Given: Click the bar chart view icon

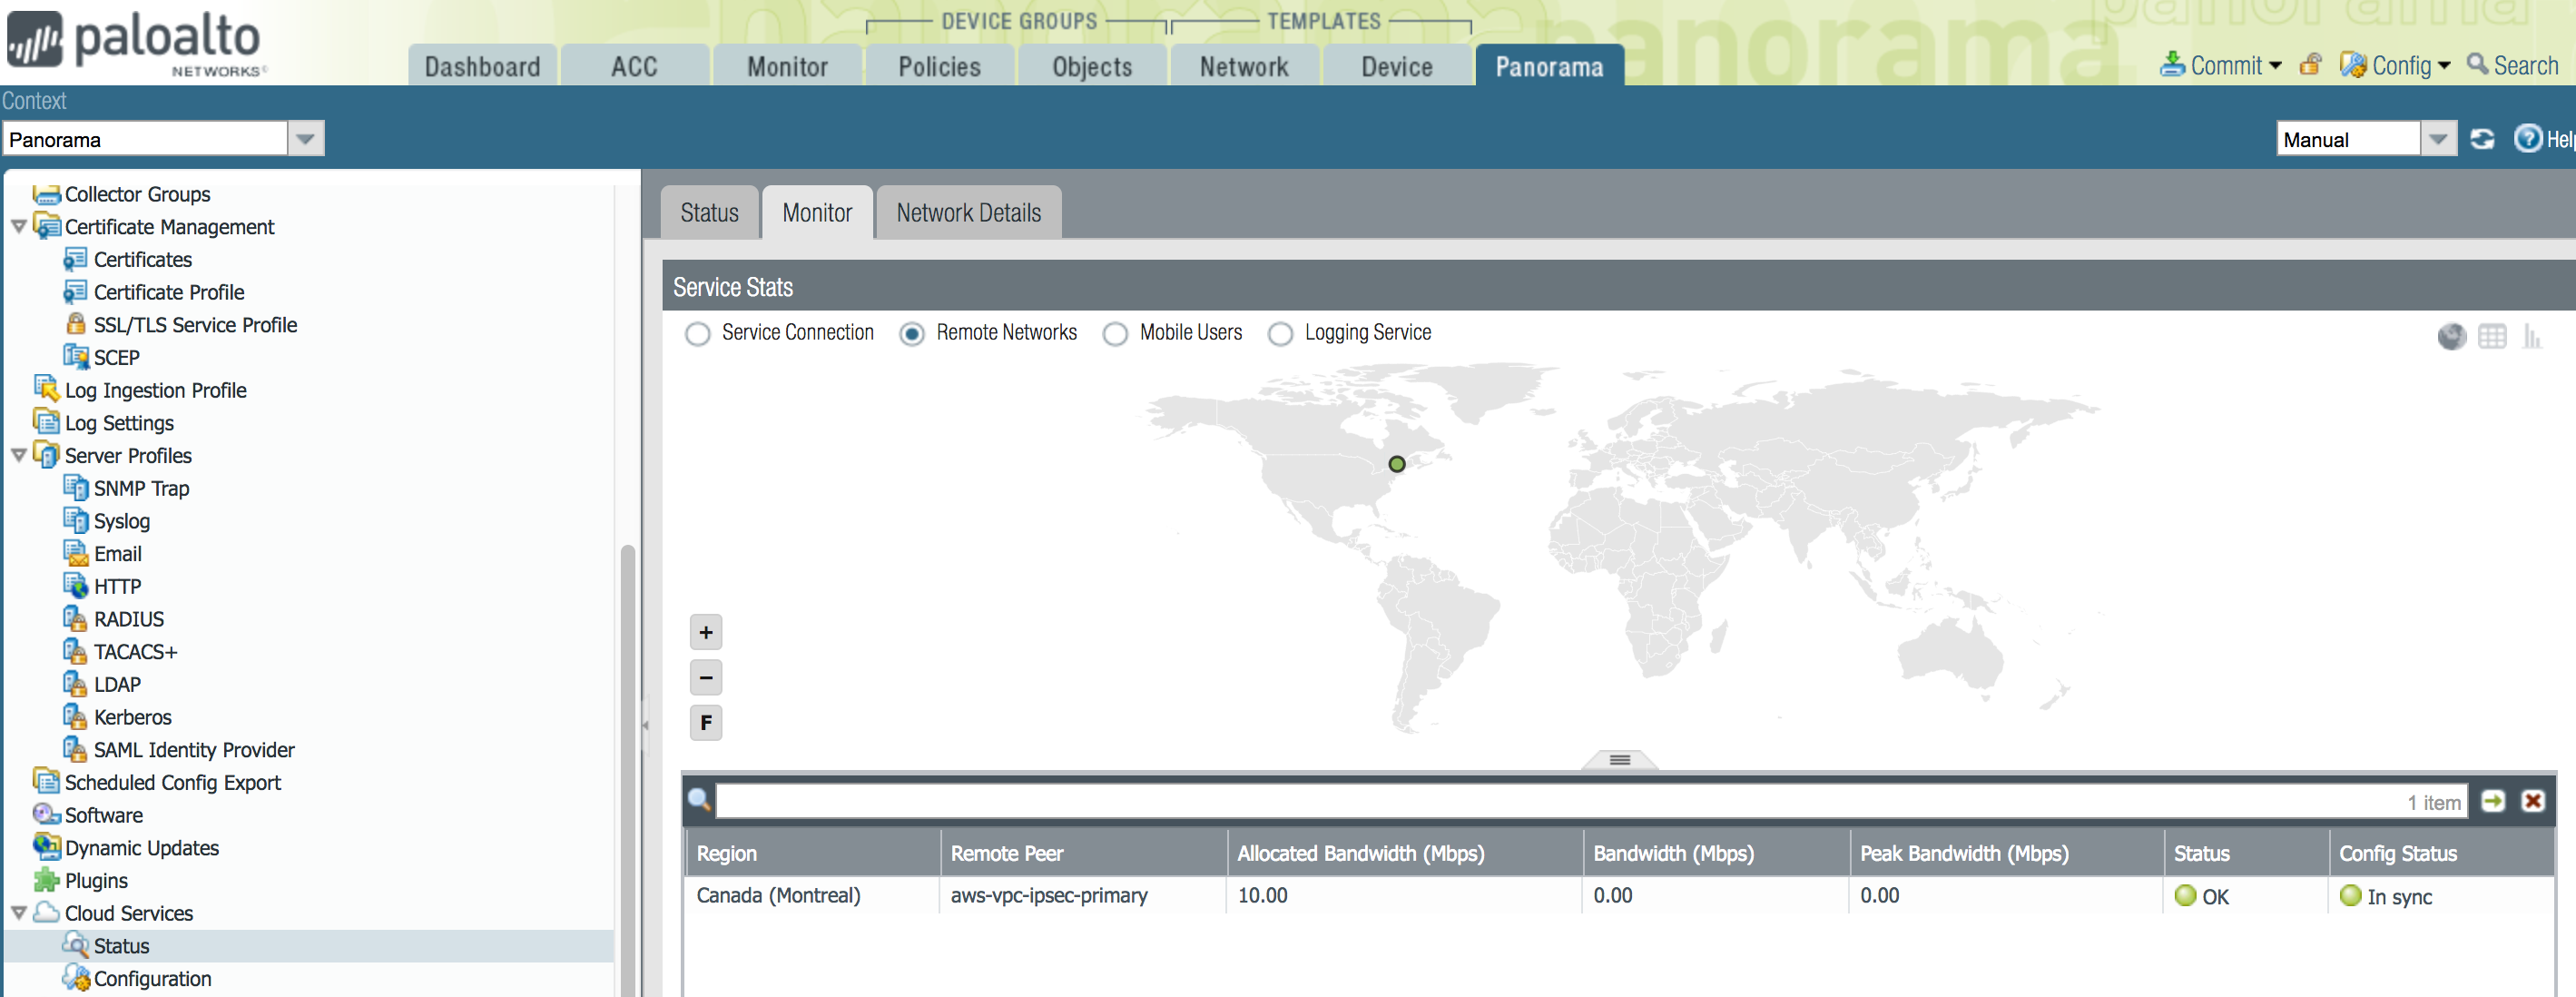Looking at the screenshot, I should tap(2531, 336).
